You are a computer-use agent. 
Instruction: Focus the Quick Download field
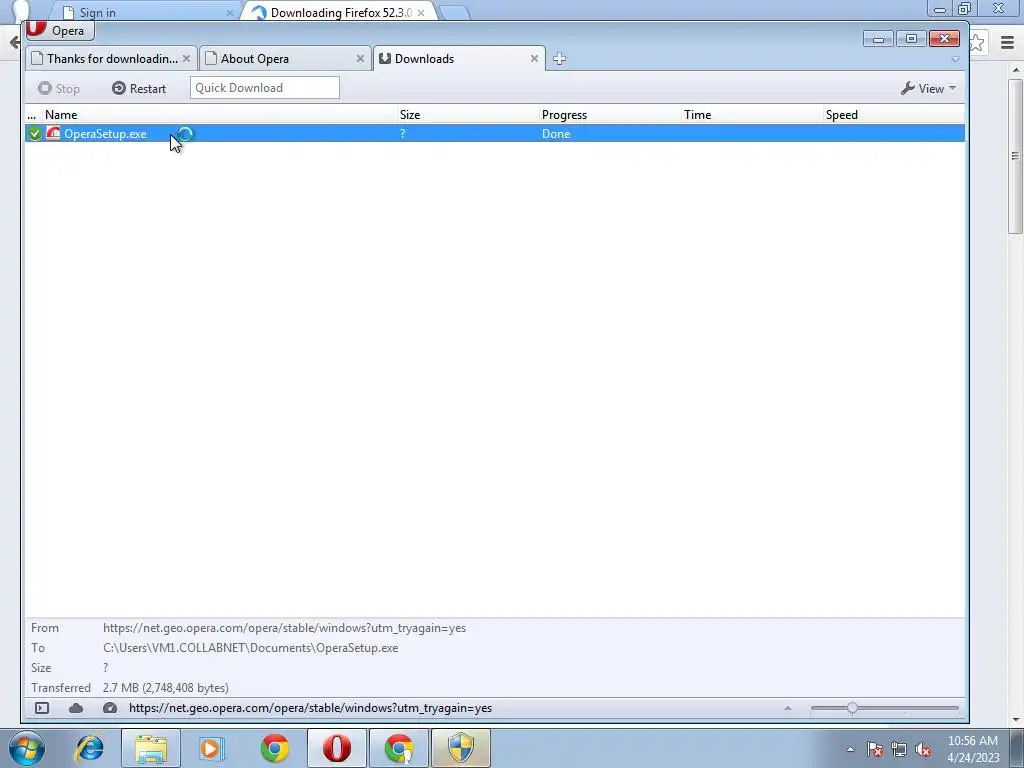click(x=264, y=88)
